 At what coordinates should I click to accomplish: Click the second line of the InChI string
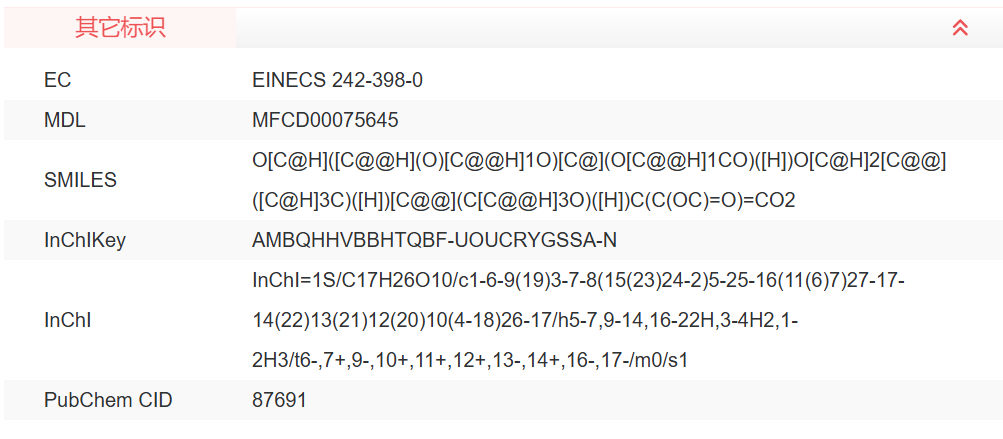(524, 320)
